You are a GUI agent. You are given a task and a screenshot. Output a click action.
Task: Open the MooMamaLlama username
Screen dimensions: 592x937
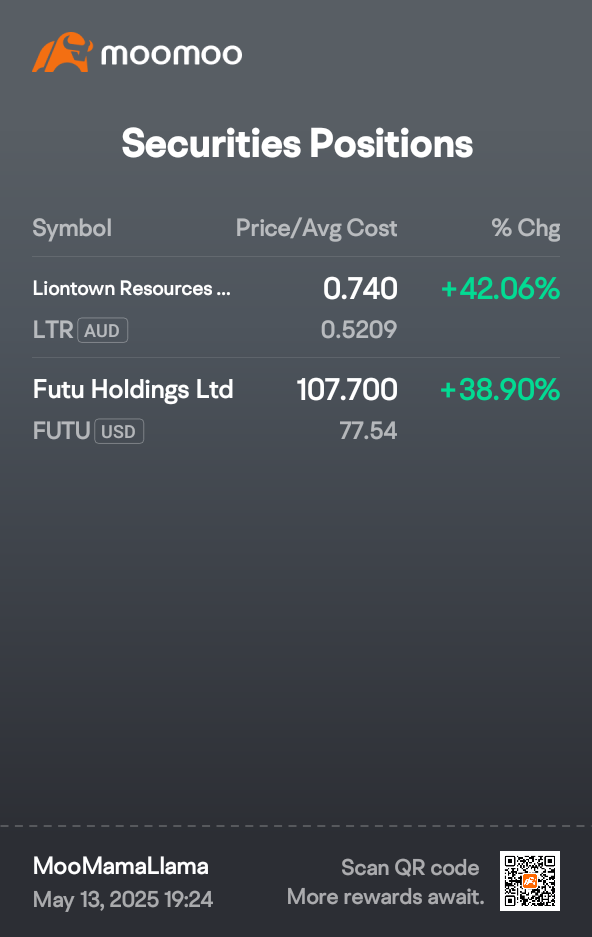[121, 866]
